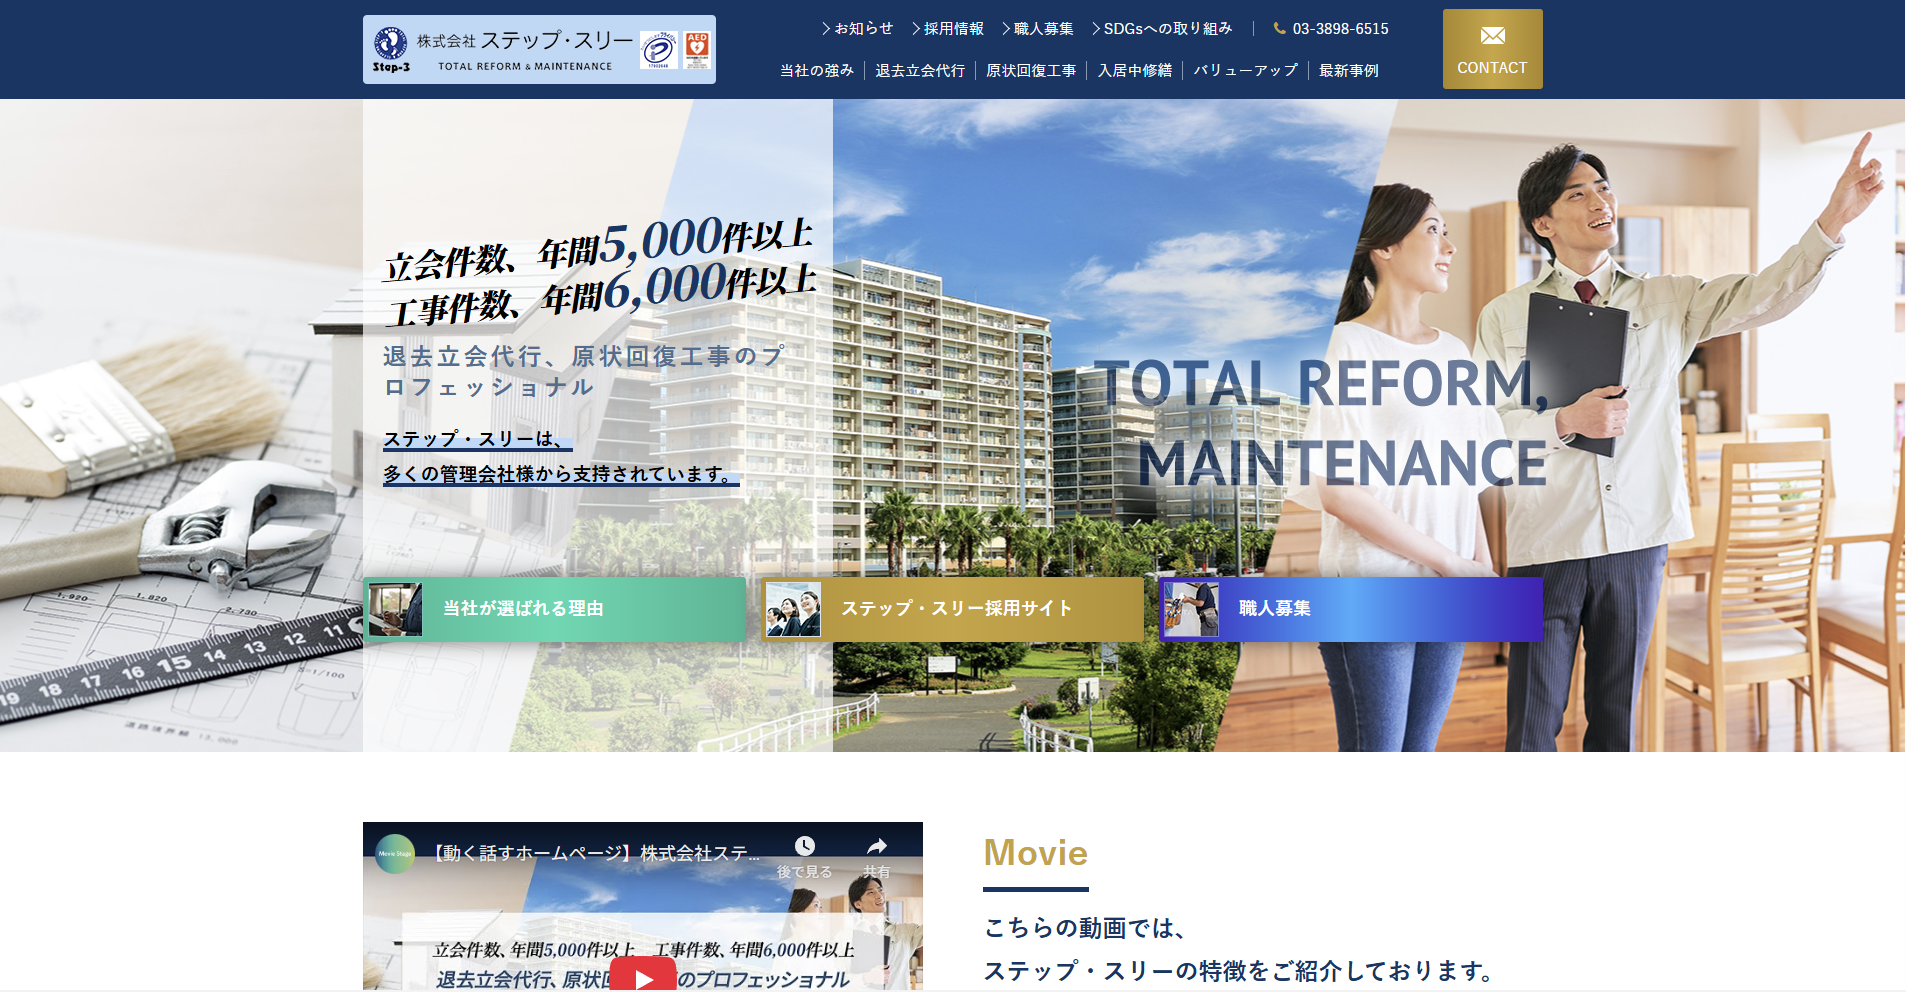Click the watch later clock icon on the video

pos(803,845)
